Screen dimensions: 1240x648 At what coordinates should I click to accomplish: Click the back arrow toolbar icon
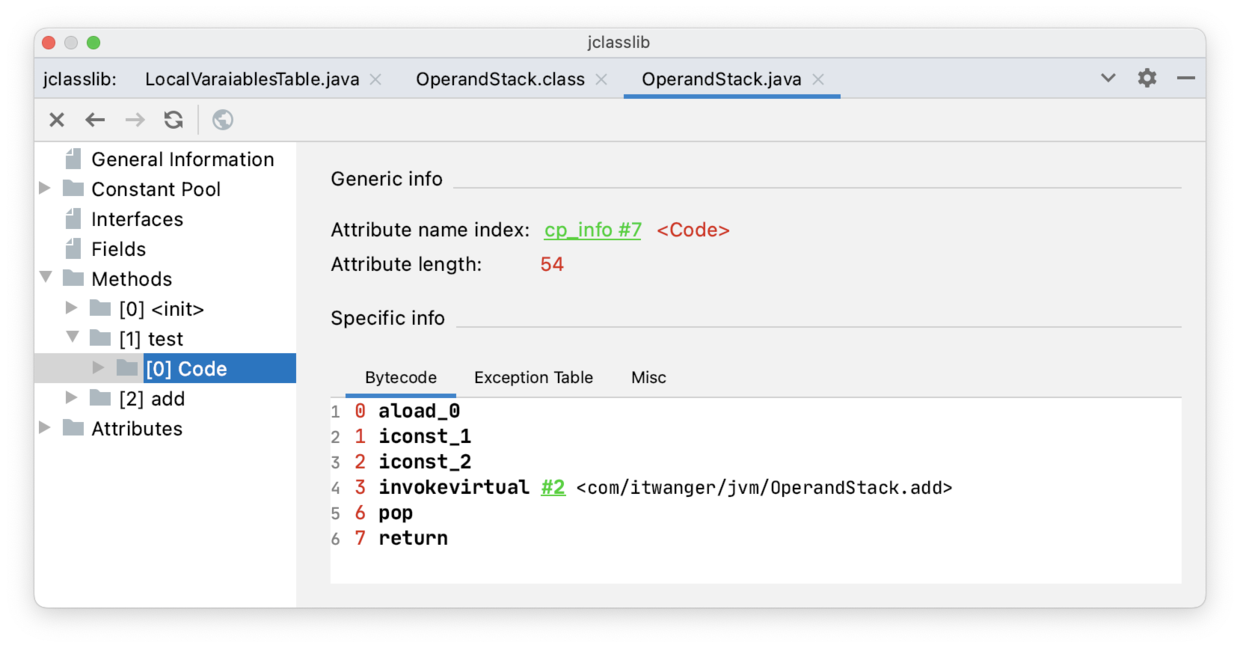pos(95,120)
